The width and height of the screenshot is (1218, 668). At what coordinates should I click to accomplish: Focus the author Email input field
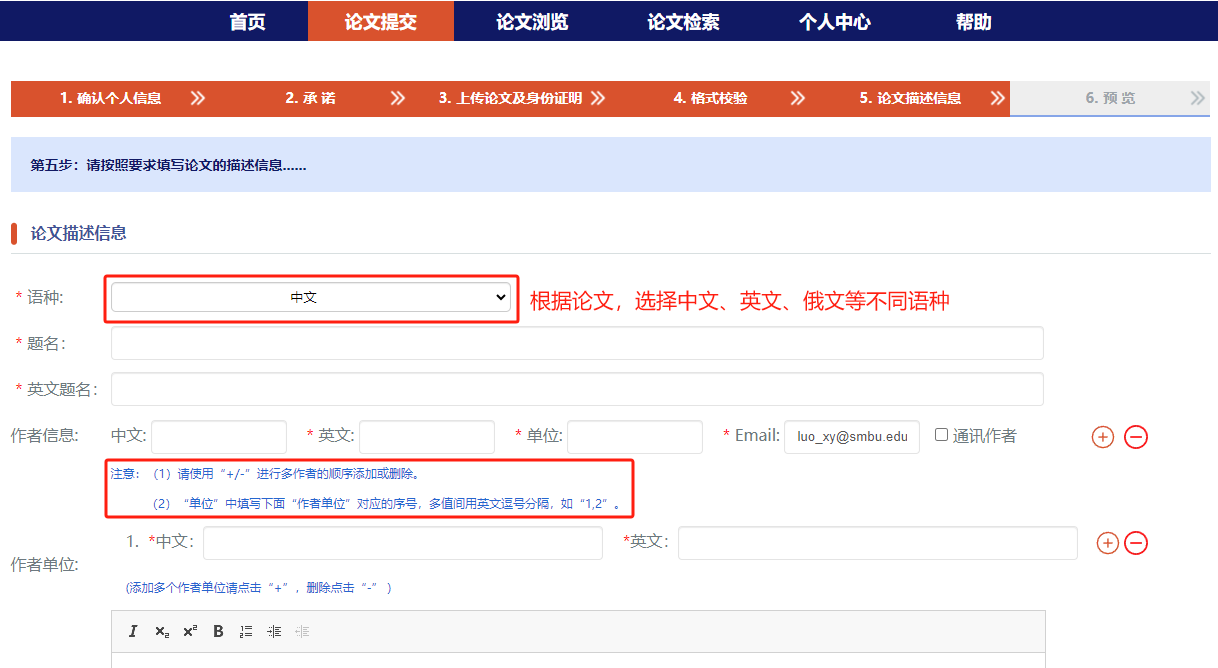(851, 437)
